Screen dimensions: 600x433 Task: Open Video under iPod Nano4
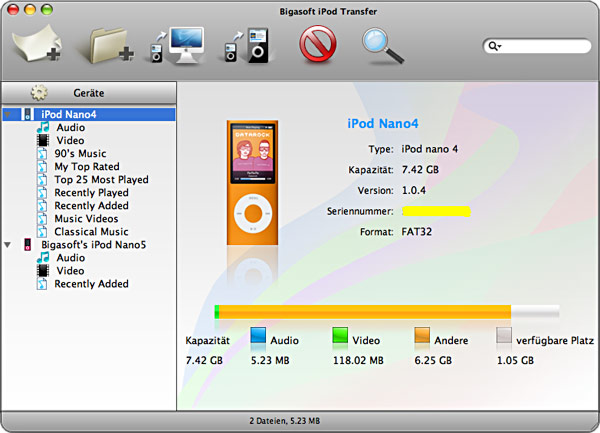tap(70, 140)
